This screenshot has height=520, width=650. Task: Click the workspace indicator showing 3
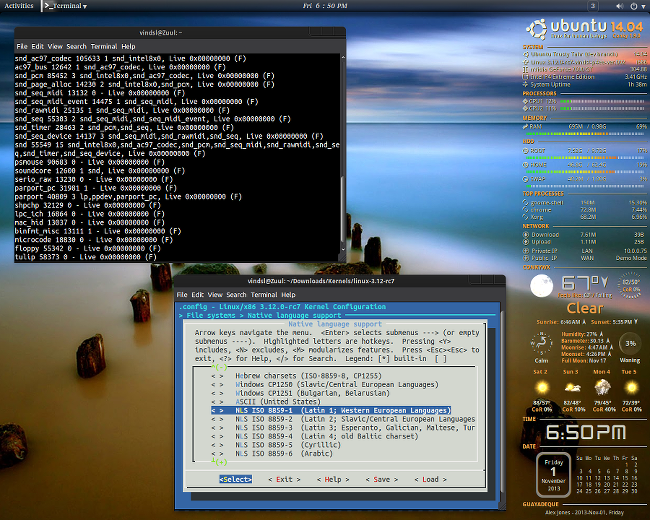click(593, 6)
